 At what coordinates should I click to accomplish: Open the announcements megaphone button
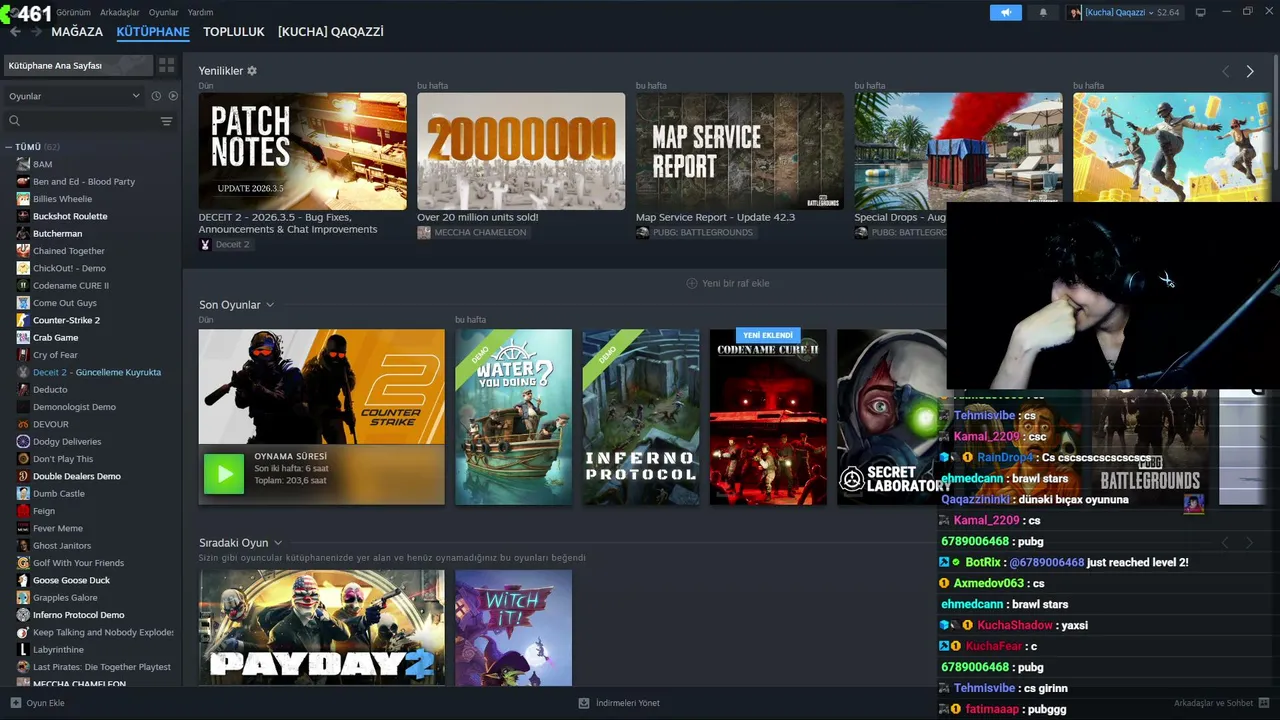pyautogui.click(x=1006, y=12)
